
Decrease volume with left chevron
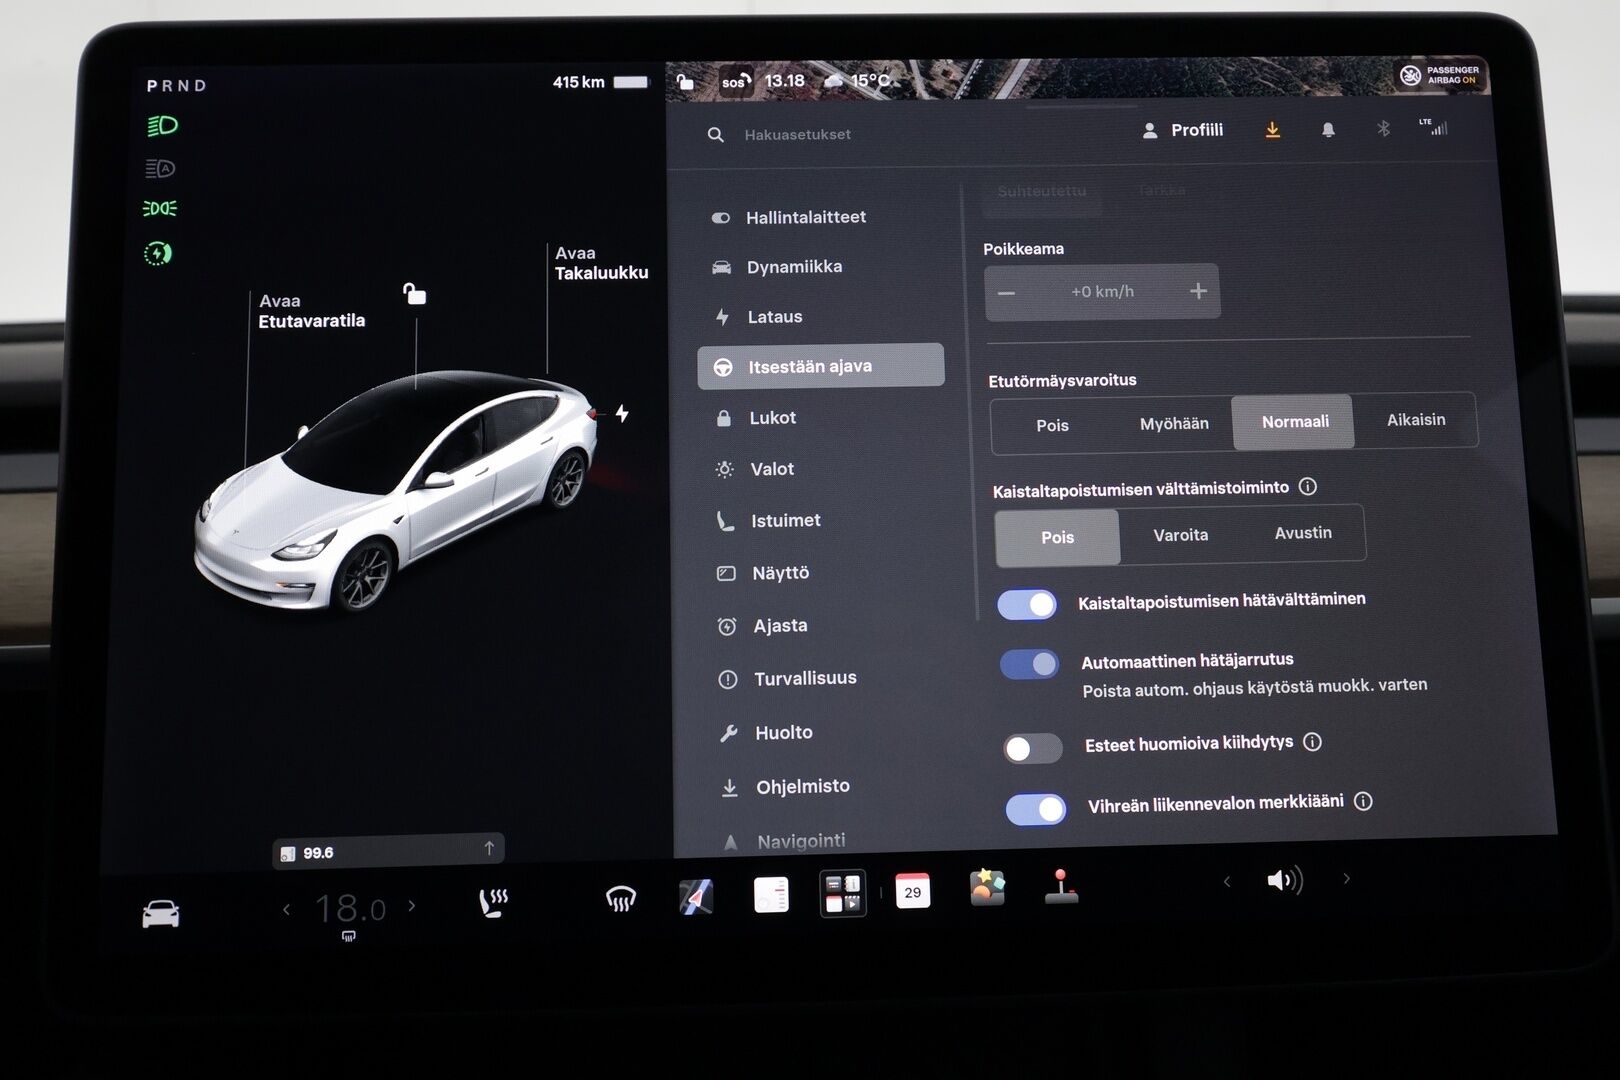click(x=1227, y=881)
